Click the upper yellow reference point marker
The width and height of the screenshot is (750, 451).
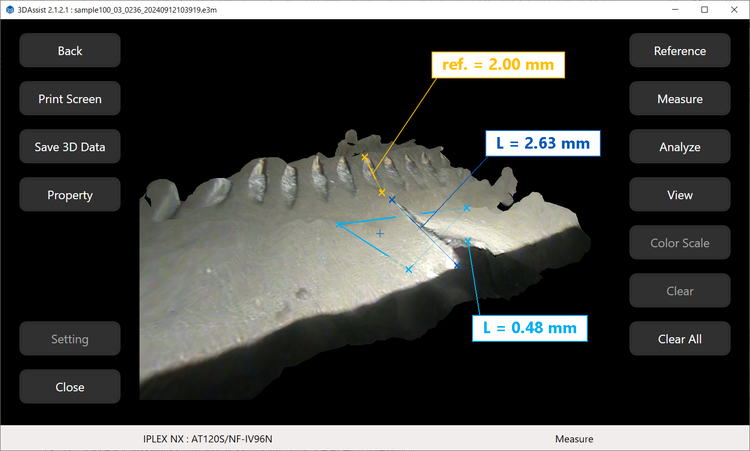coord(365,157)
